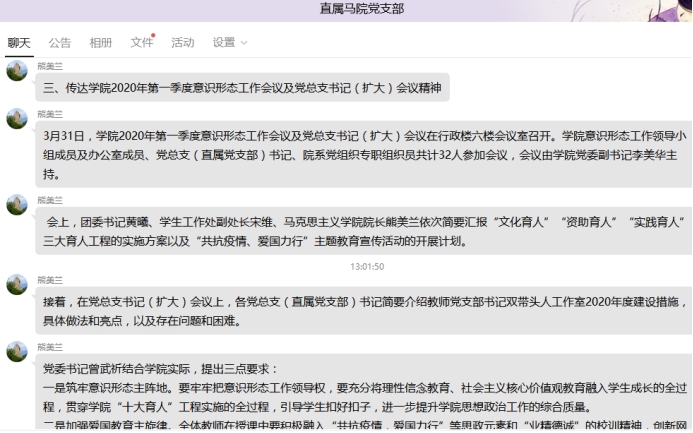Select the 三、传达学院2020年第一季度 message bubble

tap(243, 88)
